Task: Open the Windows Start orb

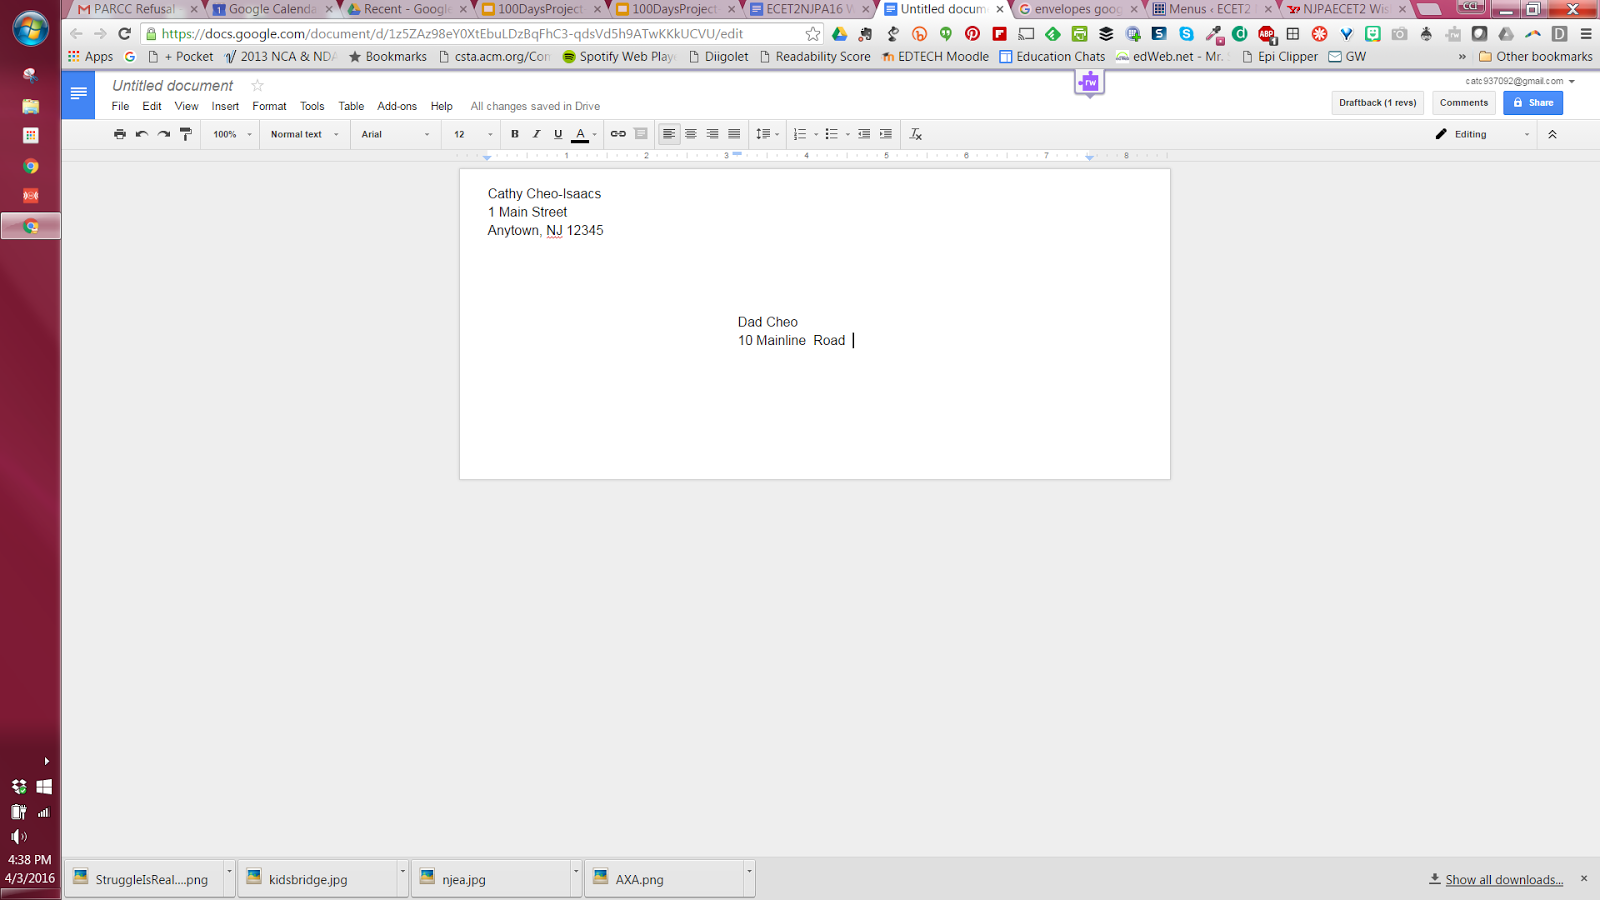Action: tap(31, 29)
